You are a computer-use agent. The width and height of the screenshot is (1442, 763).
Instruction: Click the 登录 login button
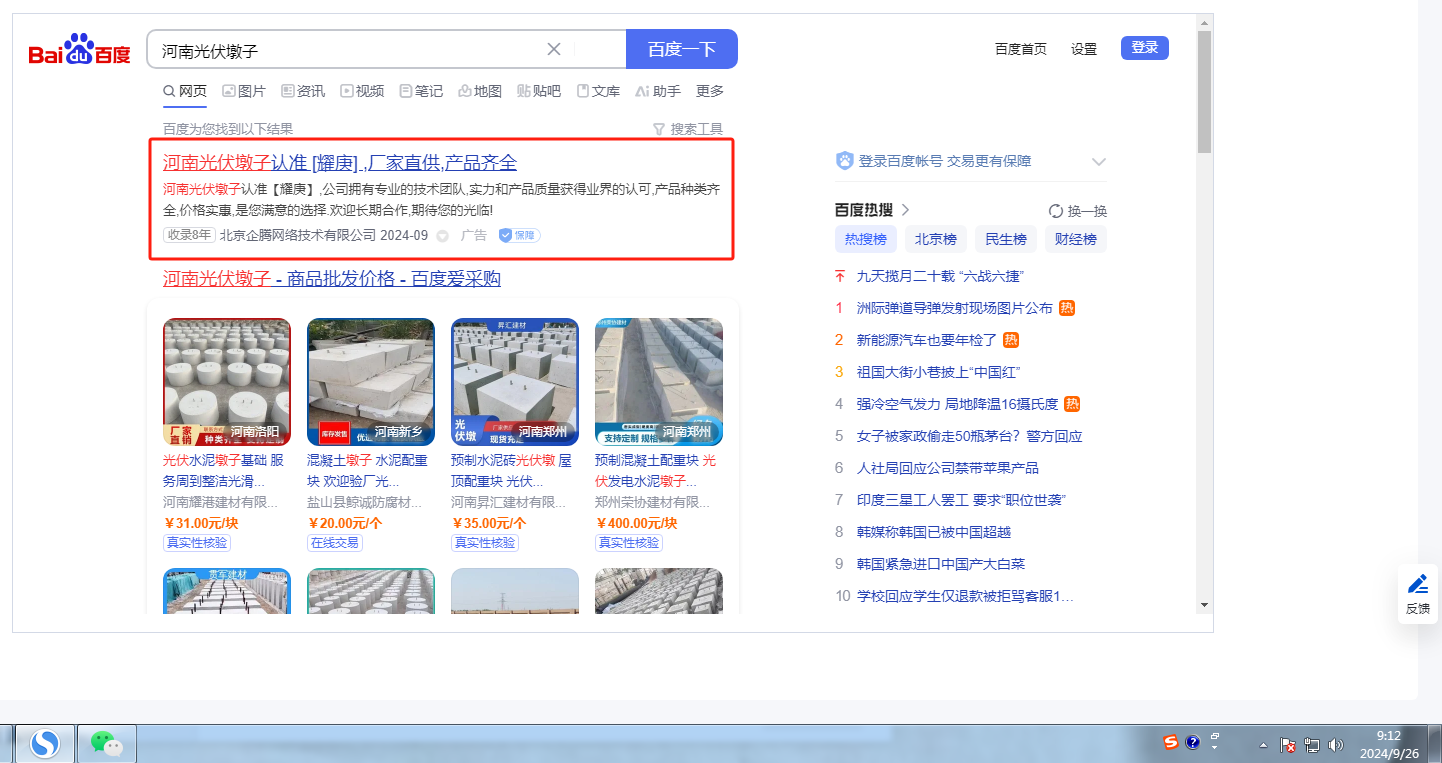tap(1145, 48)
